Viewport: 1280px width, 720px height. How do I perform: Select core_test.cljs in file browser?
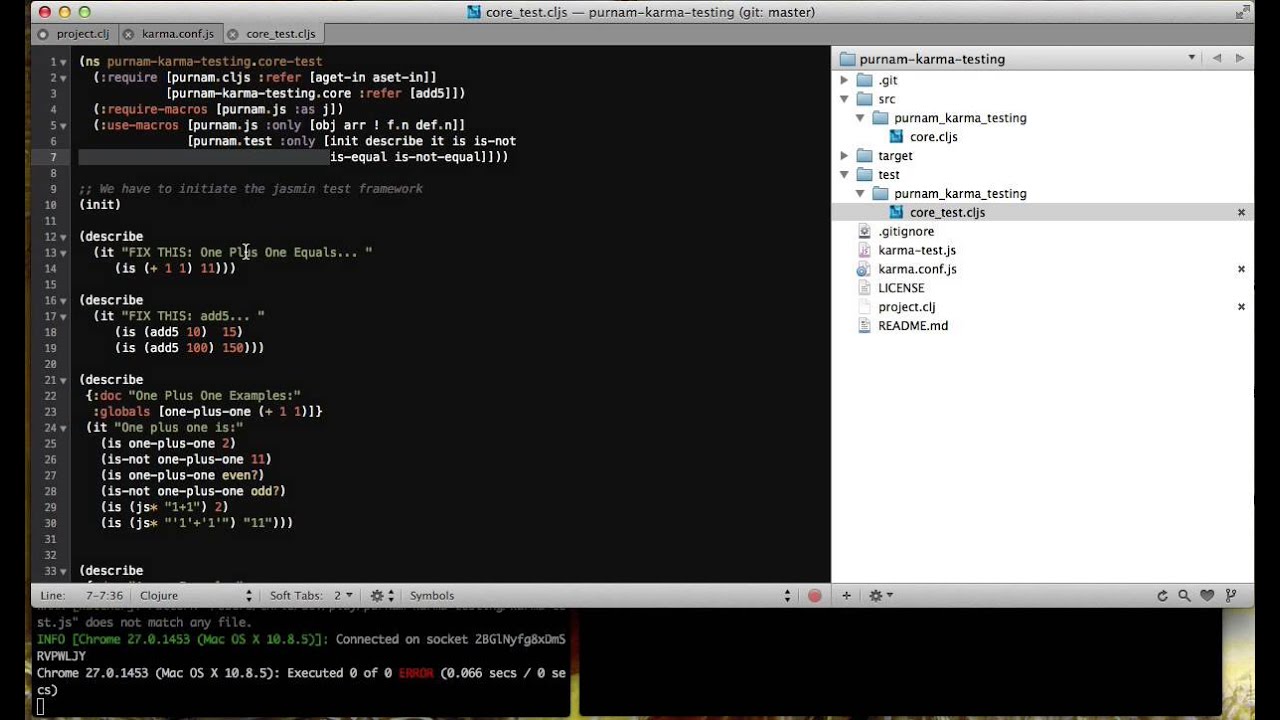pyautogui.click(x=947, y=212)
